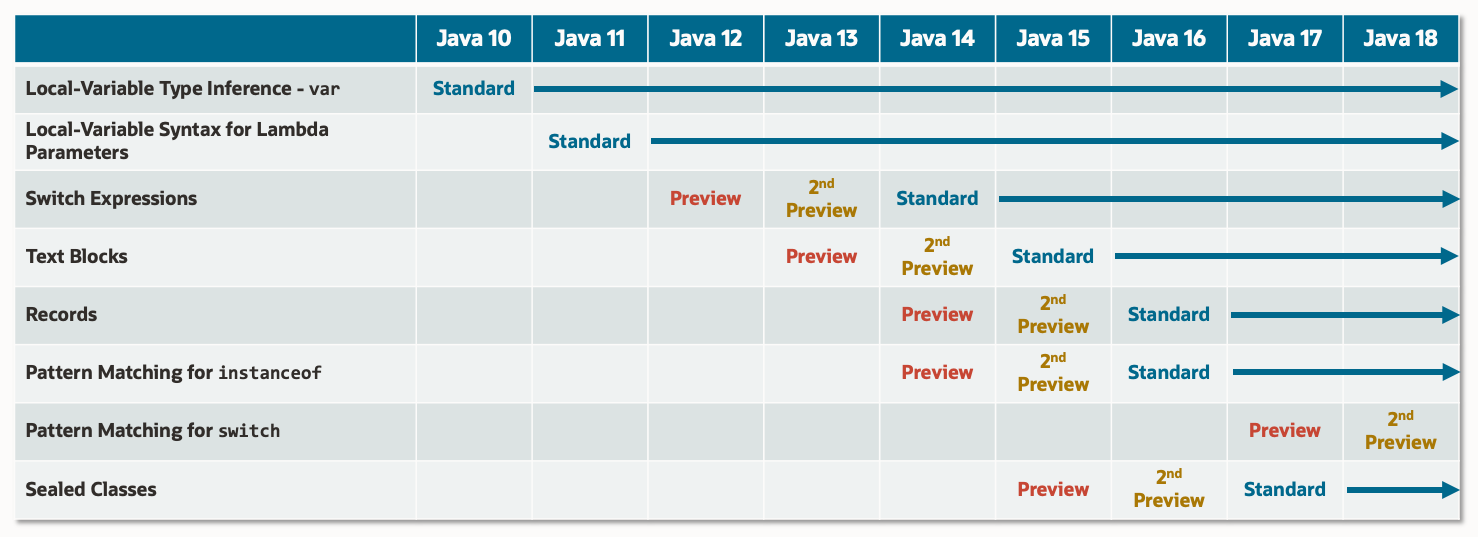
Task: Click the arrowhead in the Text Blocks row
Action: pos(1451,257)
